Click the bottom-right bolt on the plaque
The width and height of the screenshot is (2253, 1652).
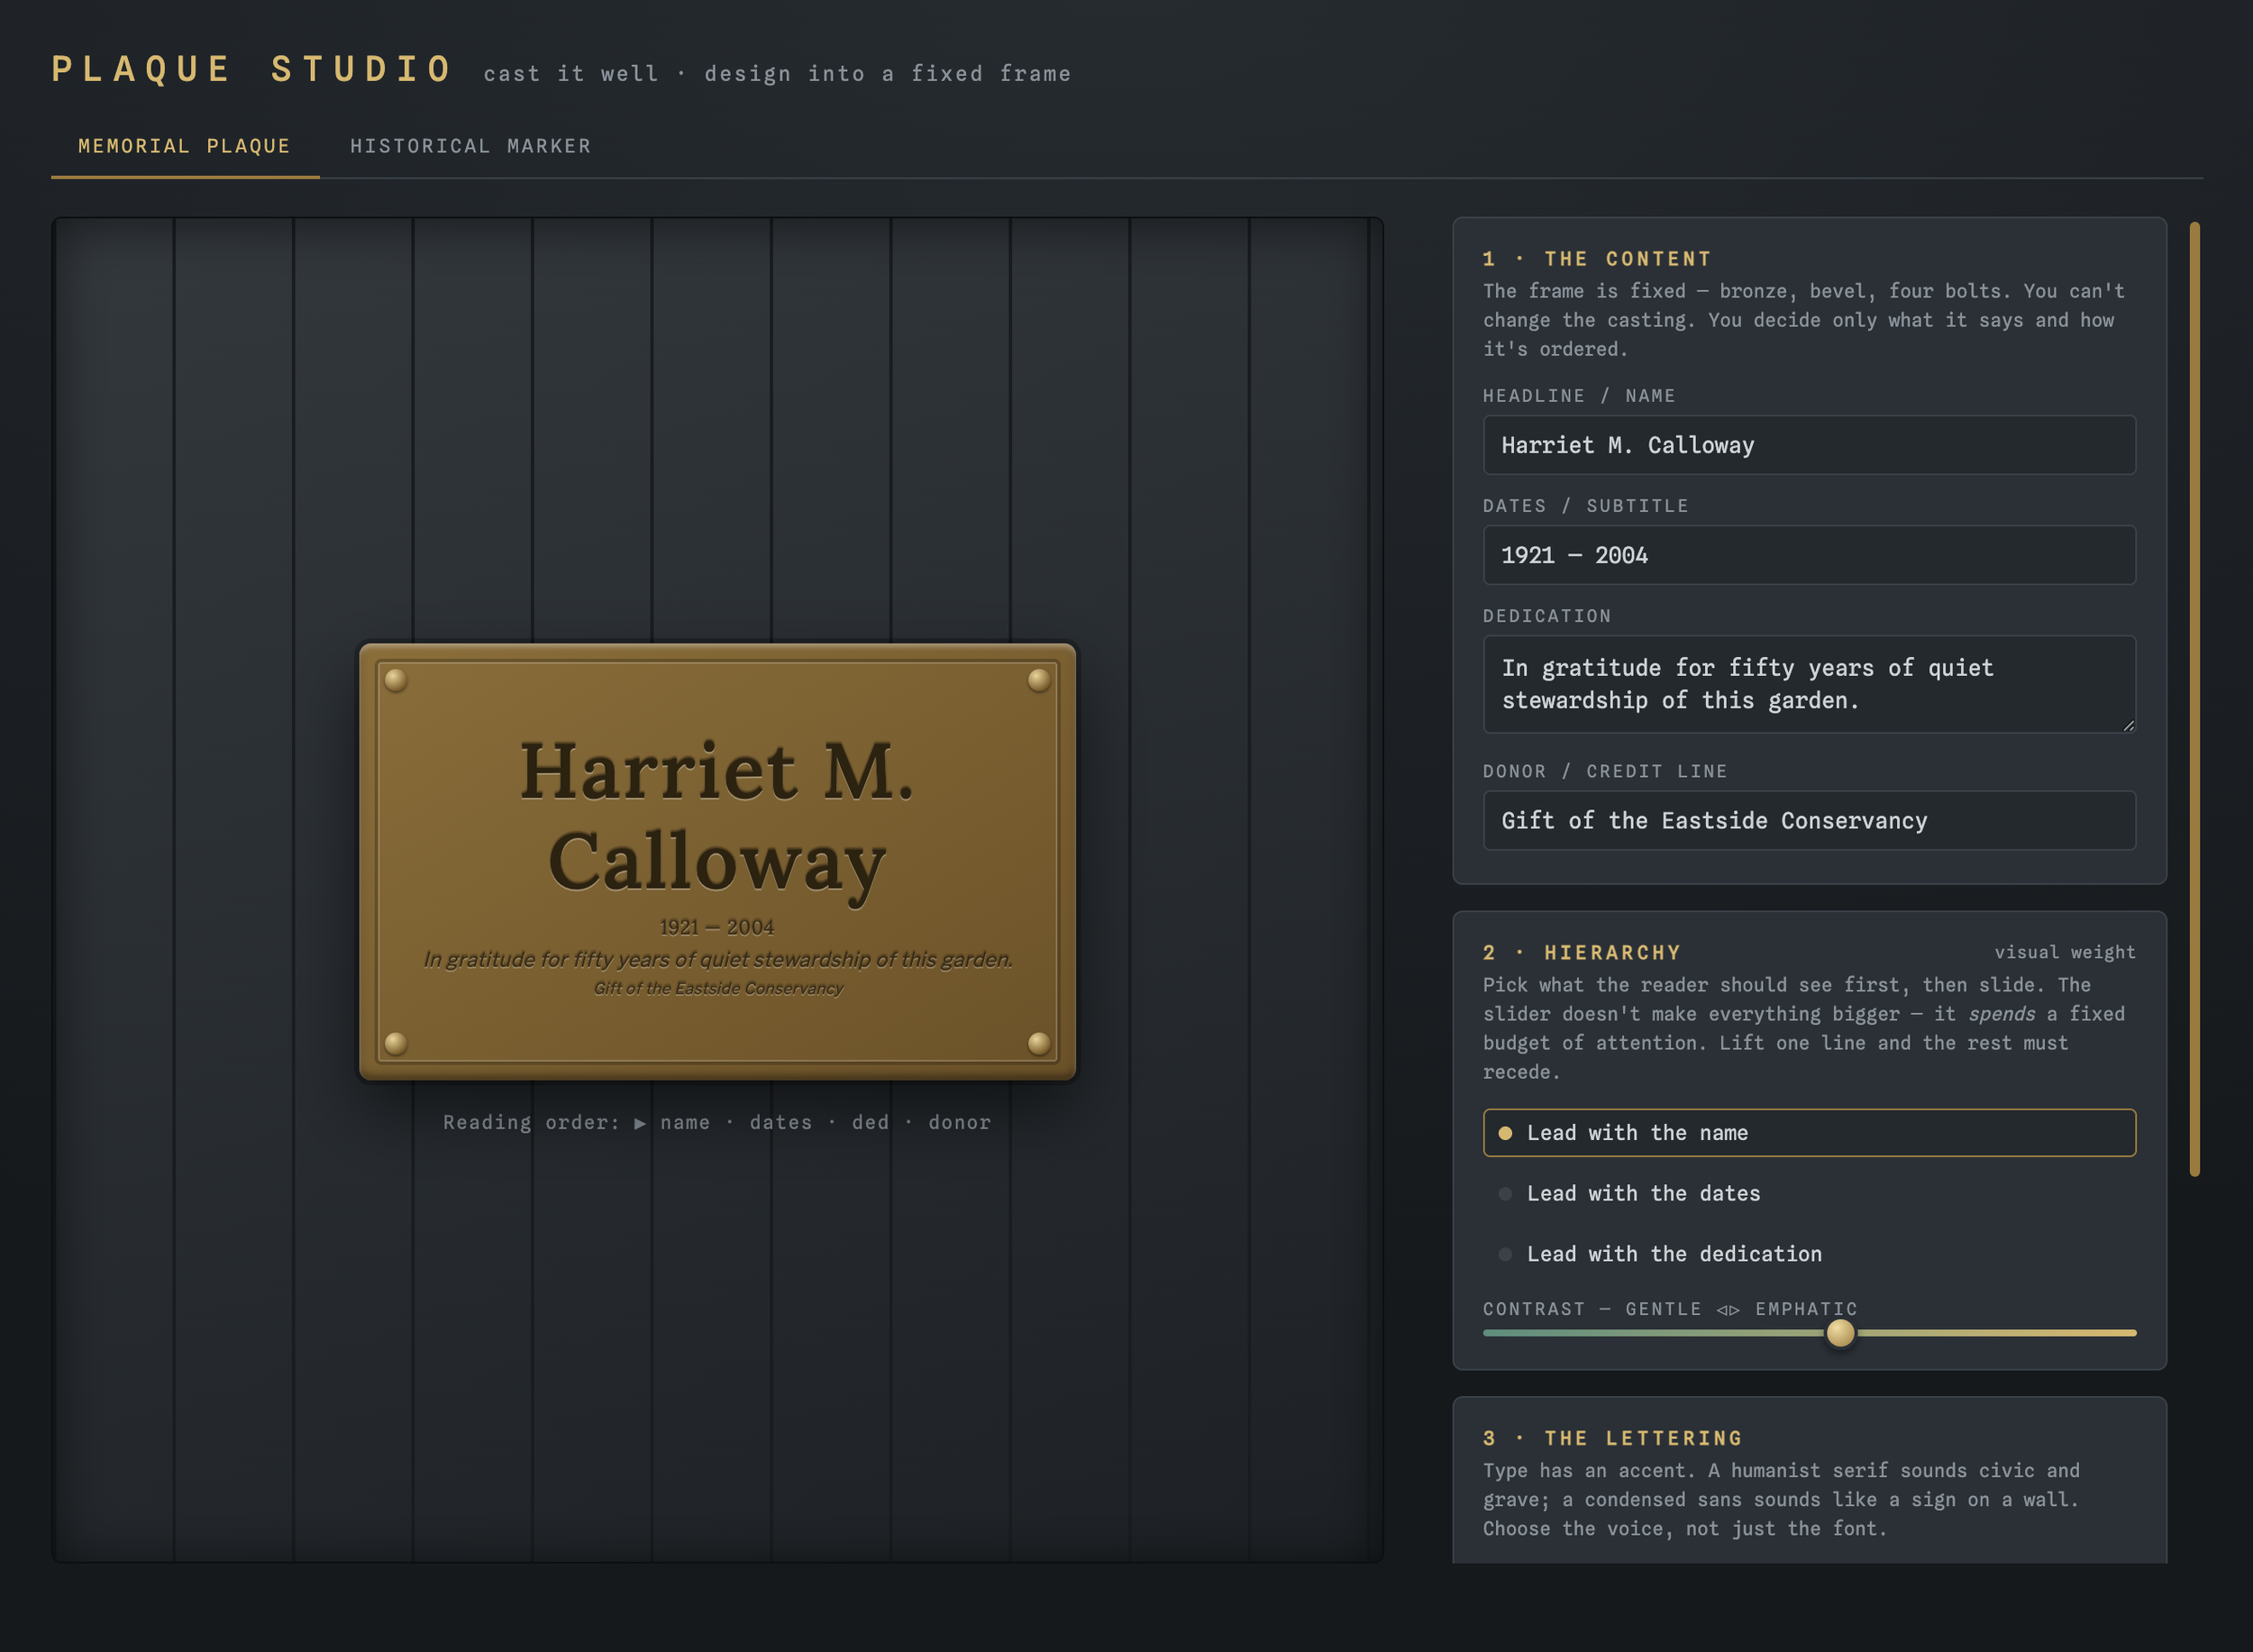click(x=1039, y=1043)
